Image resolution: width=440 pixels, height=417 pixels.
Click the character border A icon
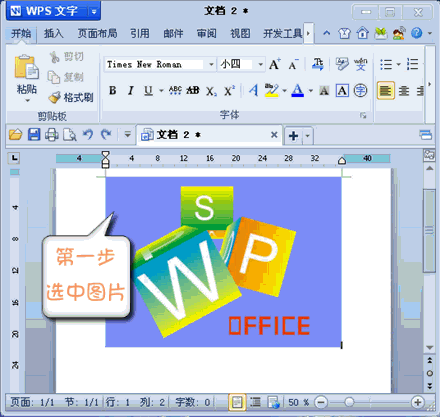coord(342,90)
